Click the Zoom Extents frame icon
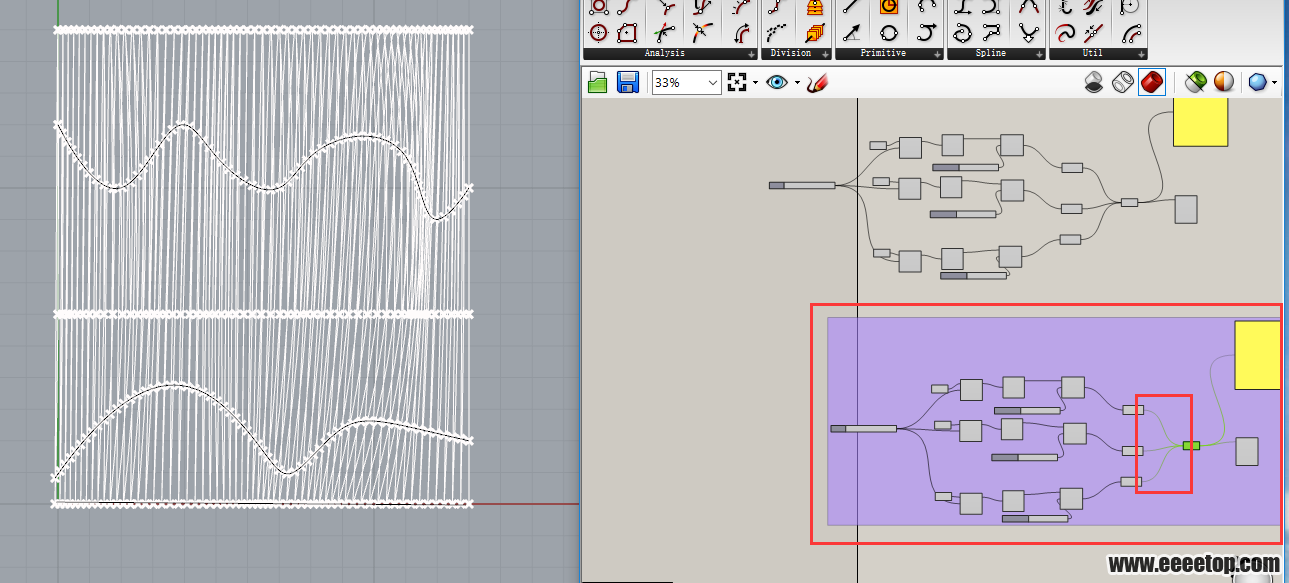The image size is (1289, 583). (738, 82)
